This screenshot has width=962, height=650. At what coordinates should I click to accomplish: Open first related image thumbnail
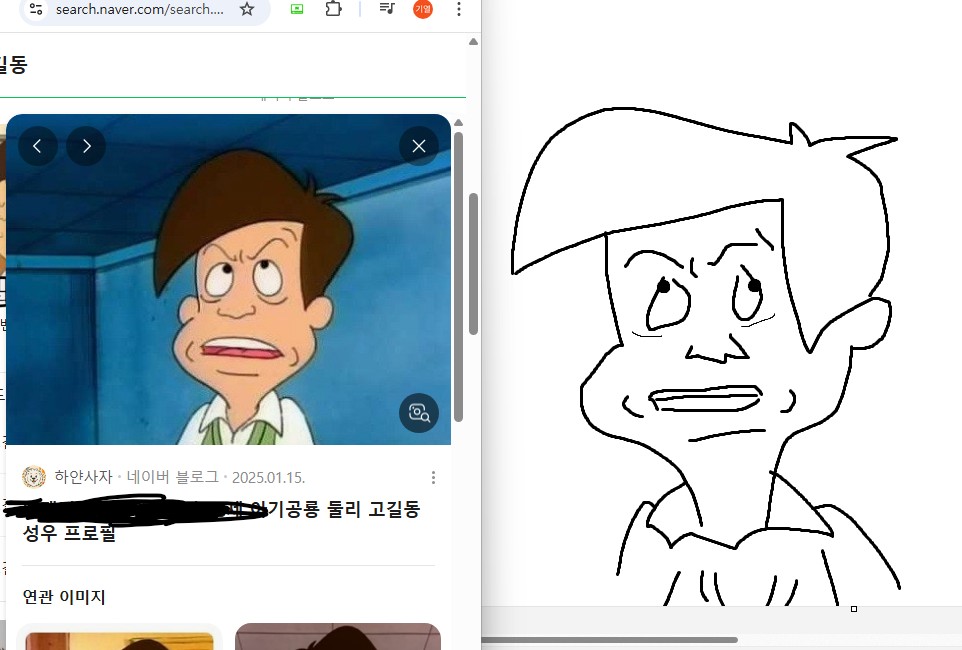tap(119, 636)
